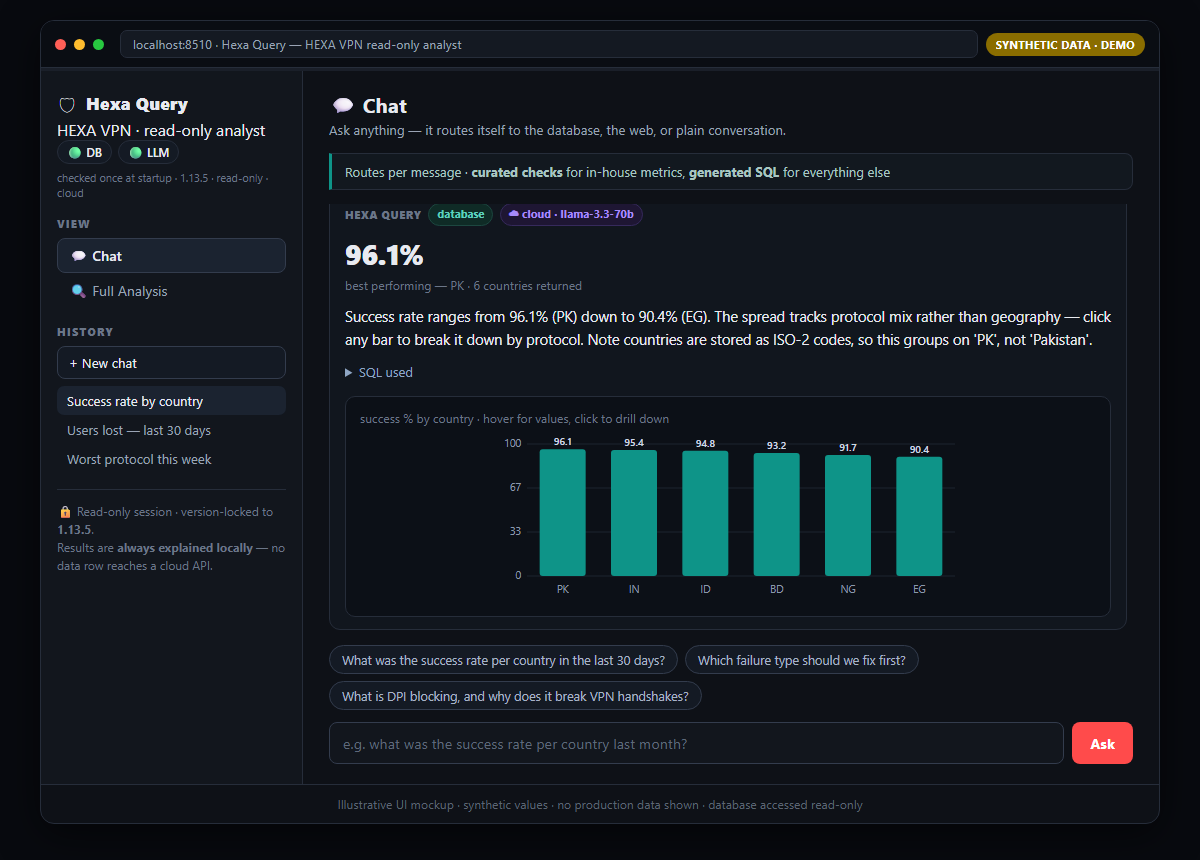
Task: Click the 95.4 value label above IN bar
Action: pos(634,442)
